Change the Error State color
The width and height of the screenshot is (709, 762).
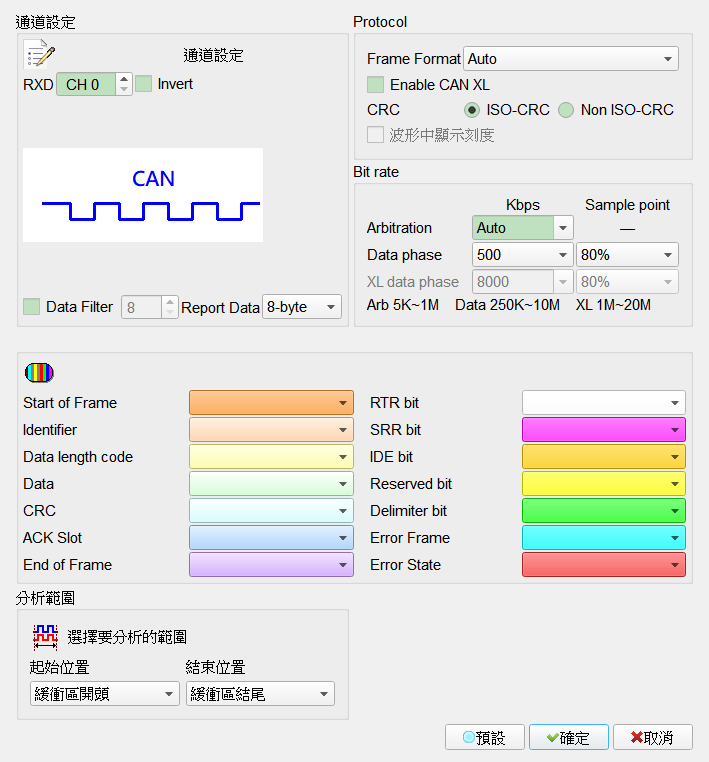[604, 565]
